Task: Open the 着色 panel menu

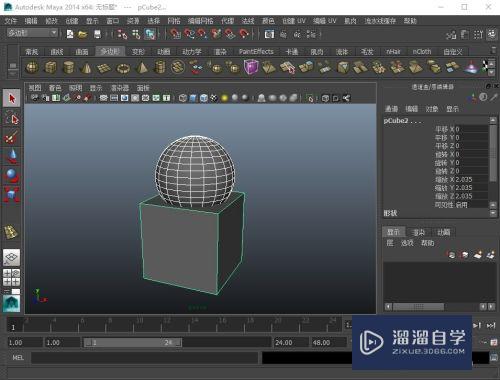Action: [55, 88]
